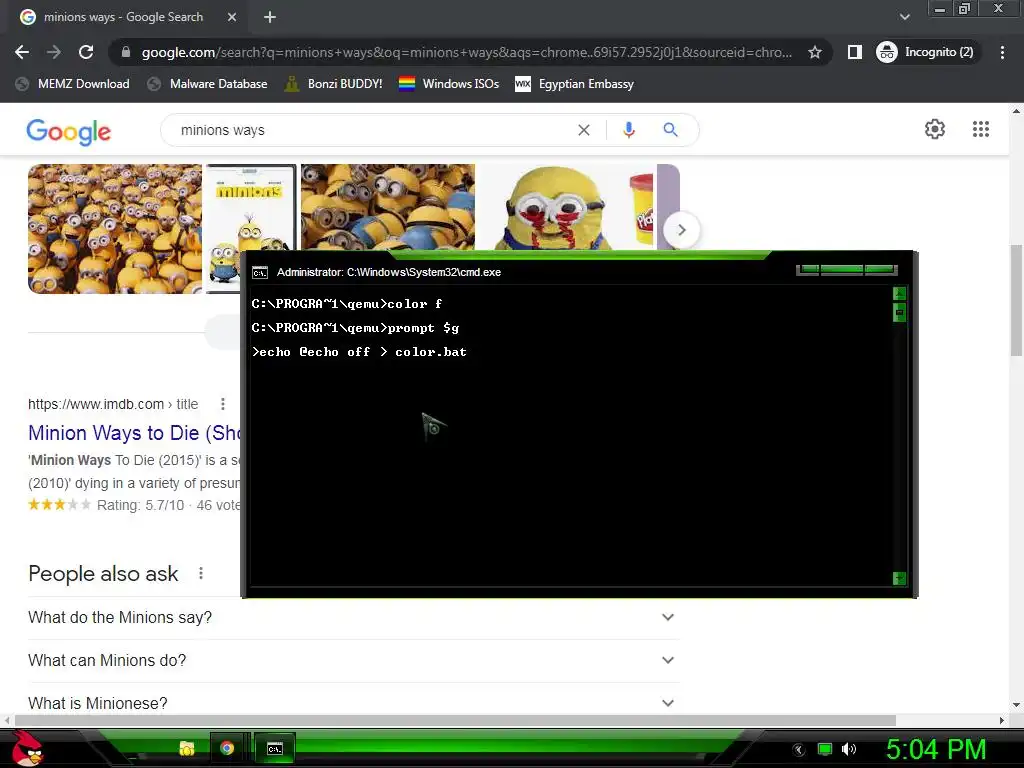1024x768 pixels.
Task: Open Chrome's three-dot menu
Action: (1002, 52)
